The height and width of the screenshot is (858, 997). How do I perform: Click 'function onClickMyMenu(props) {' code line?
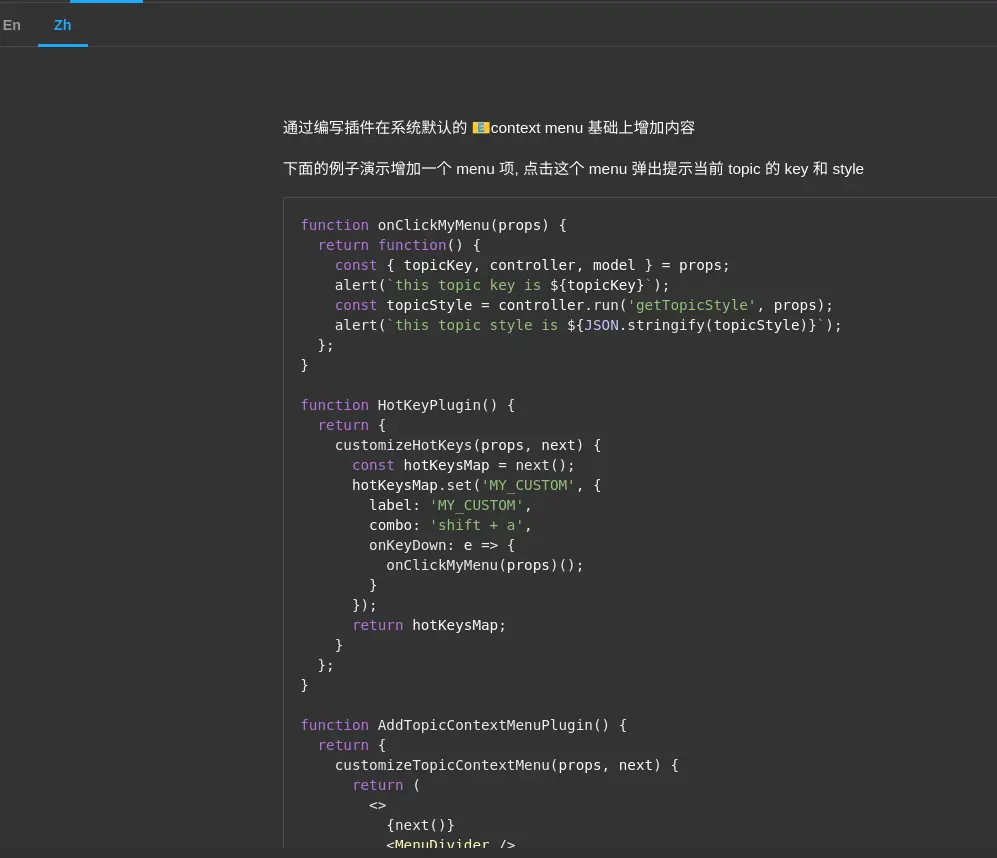click(434, 225)
